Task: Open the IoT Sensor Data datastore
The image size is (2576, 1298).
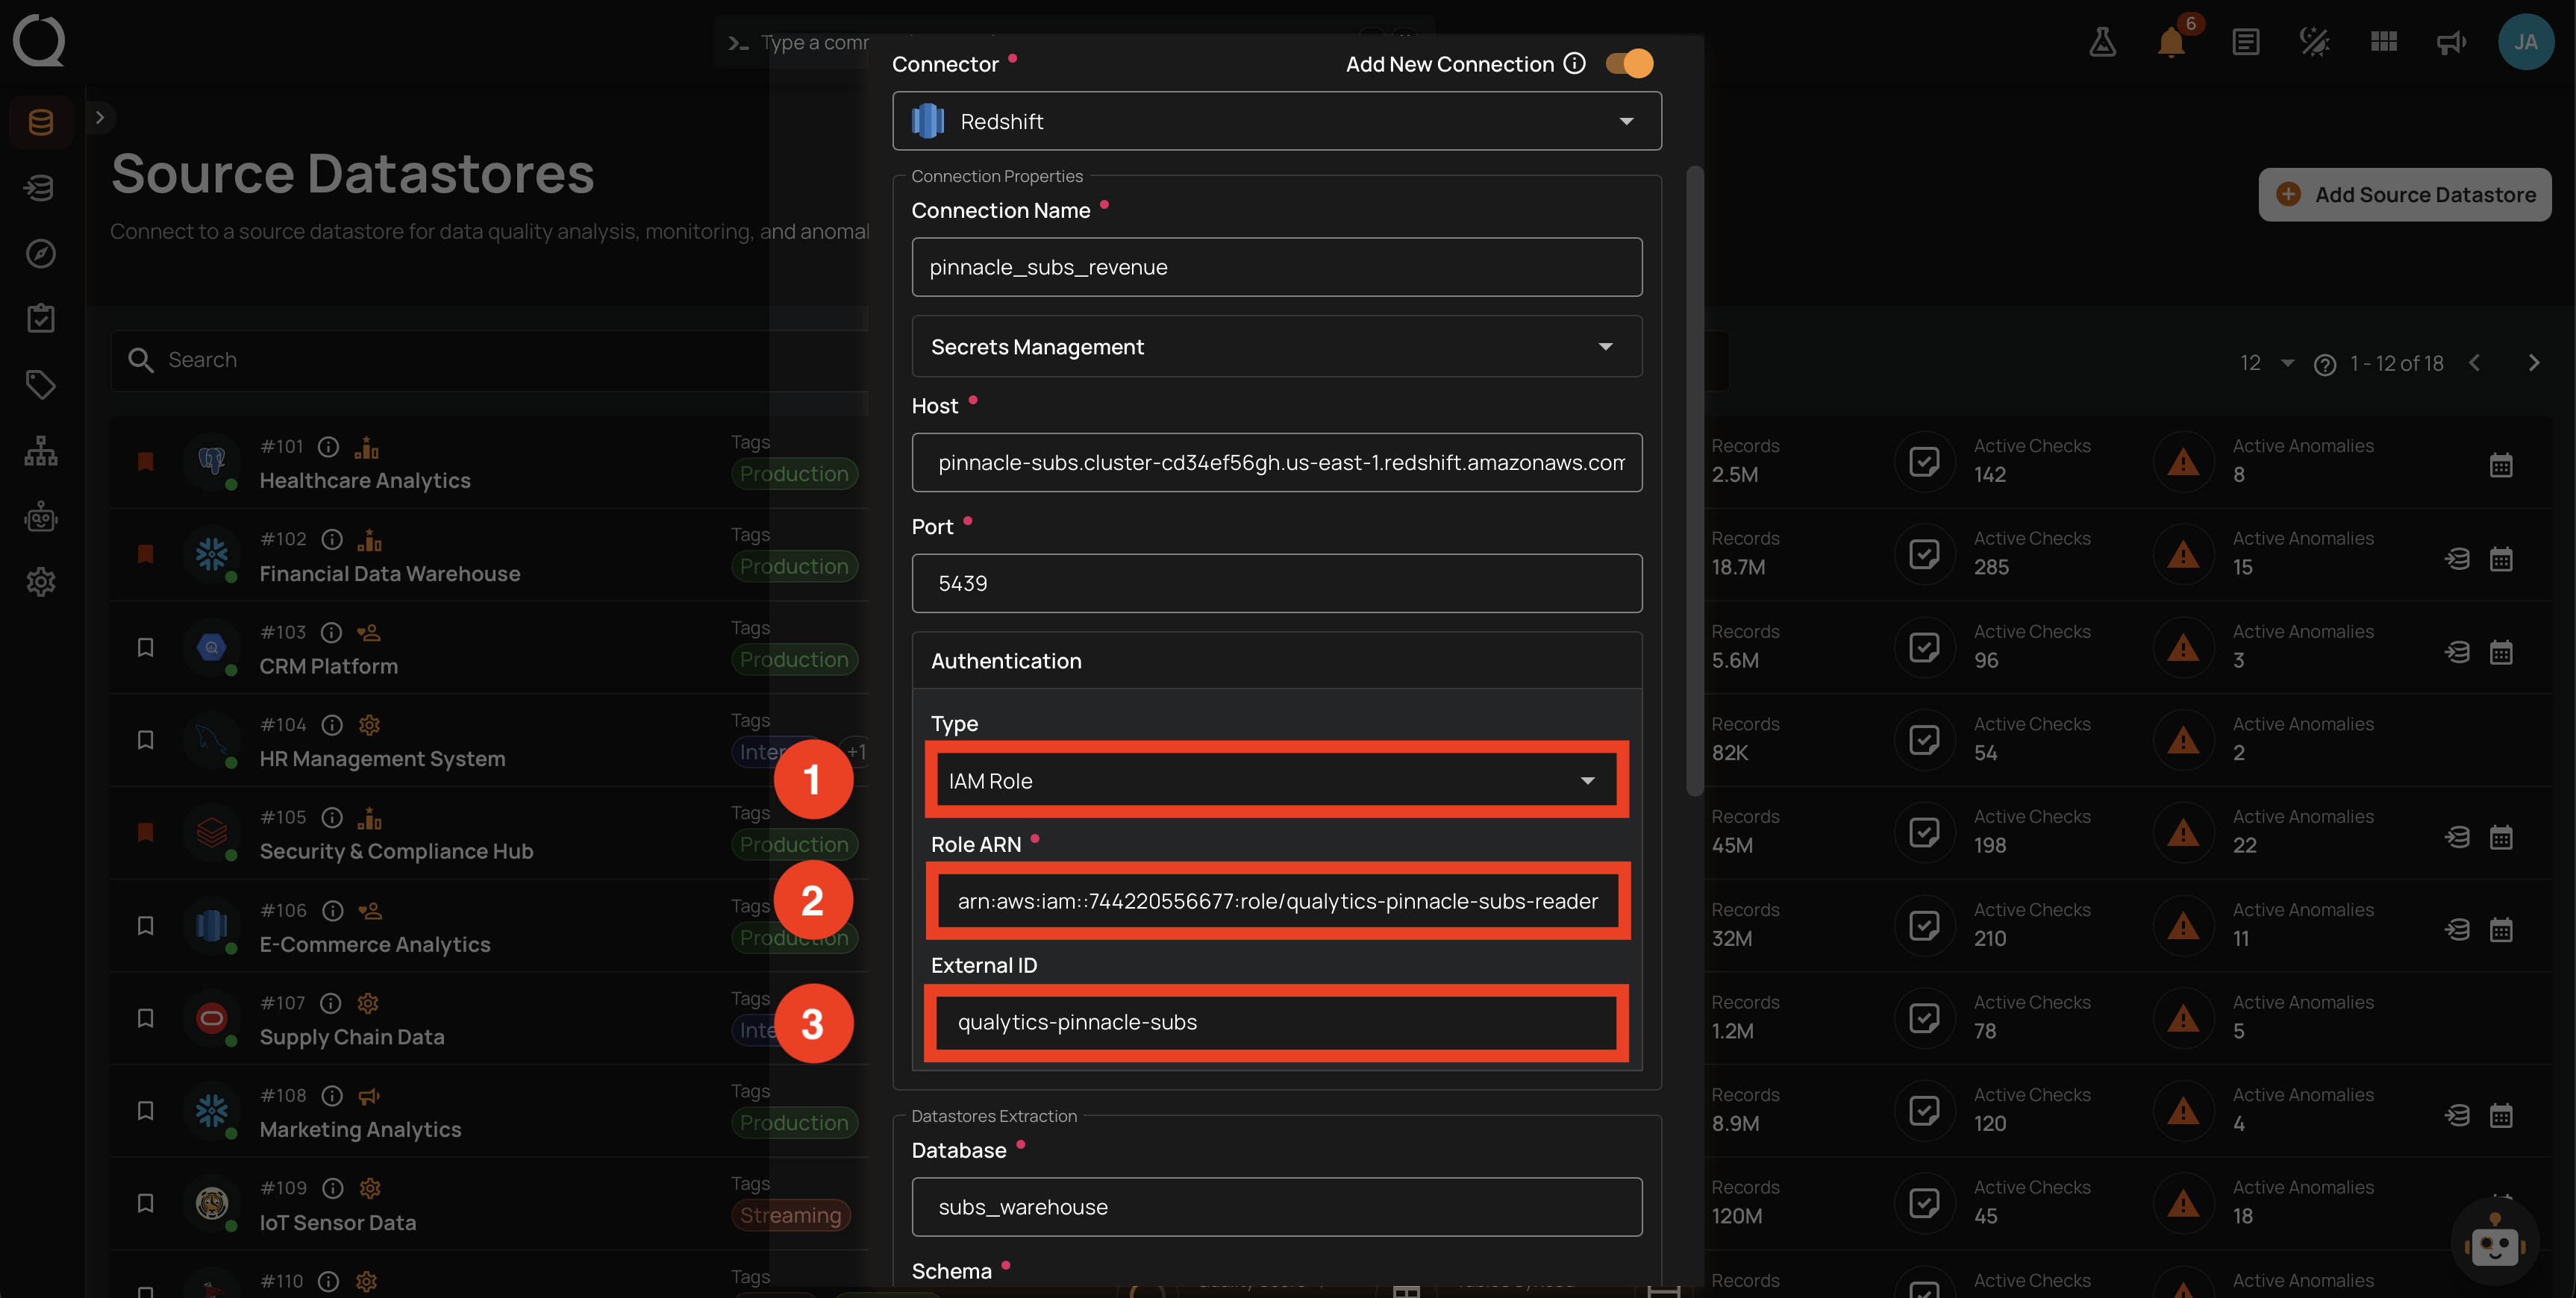Action: coord(338,1223)
